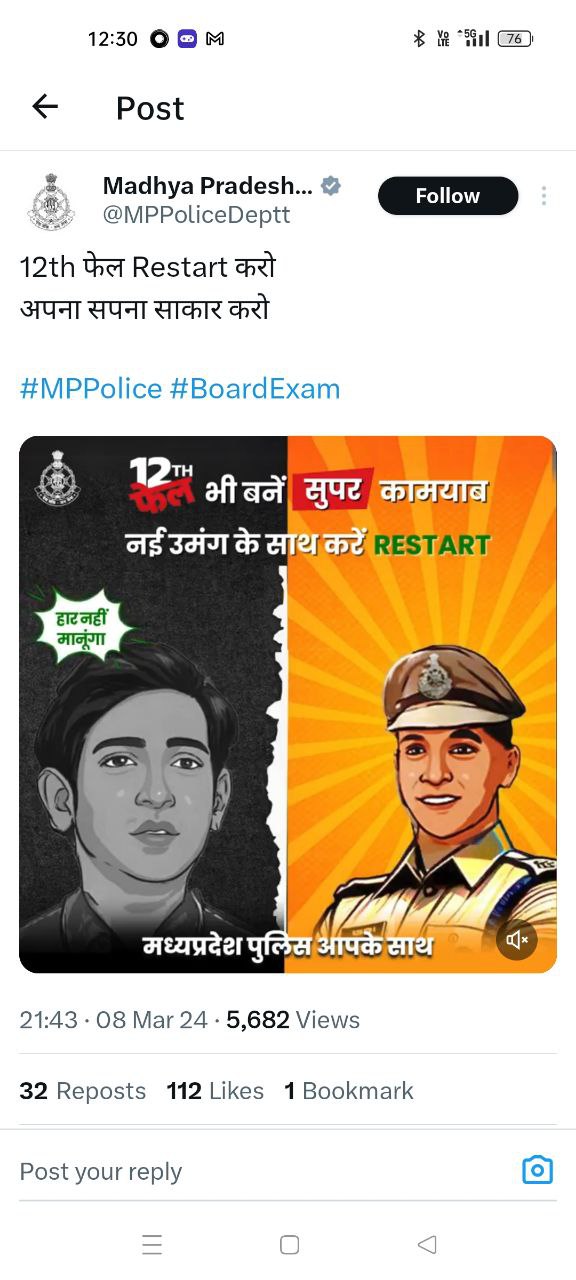Tap the 5,682 Views count
The width and height of the screenshot is (576, 1280).
click(x=293, y=1020)
